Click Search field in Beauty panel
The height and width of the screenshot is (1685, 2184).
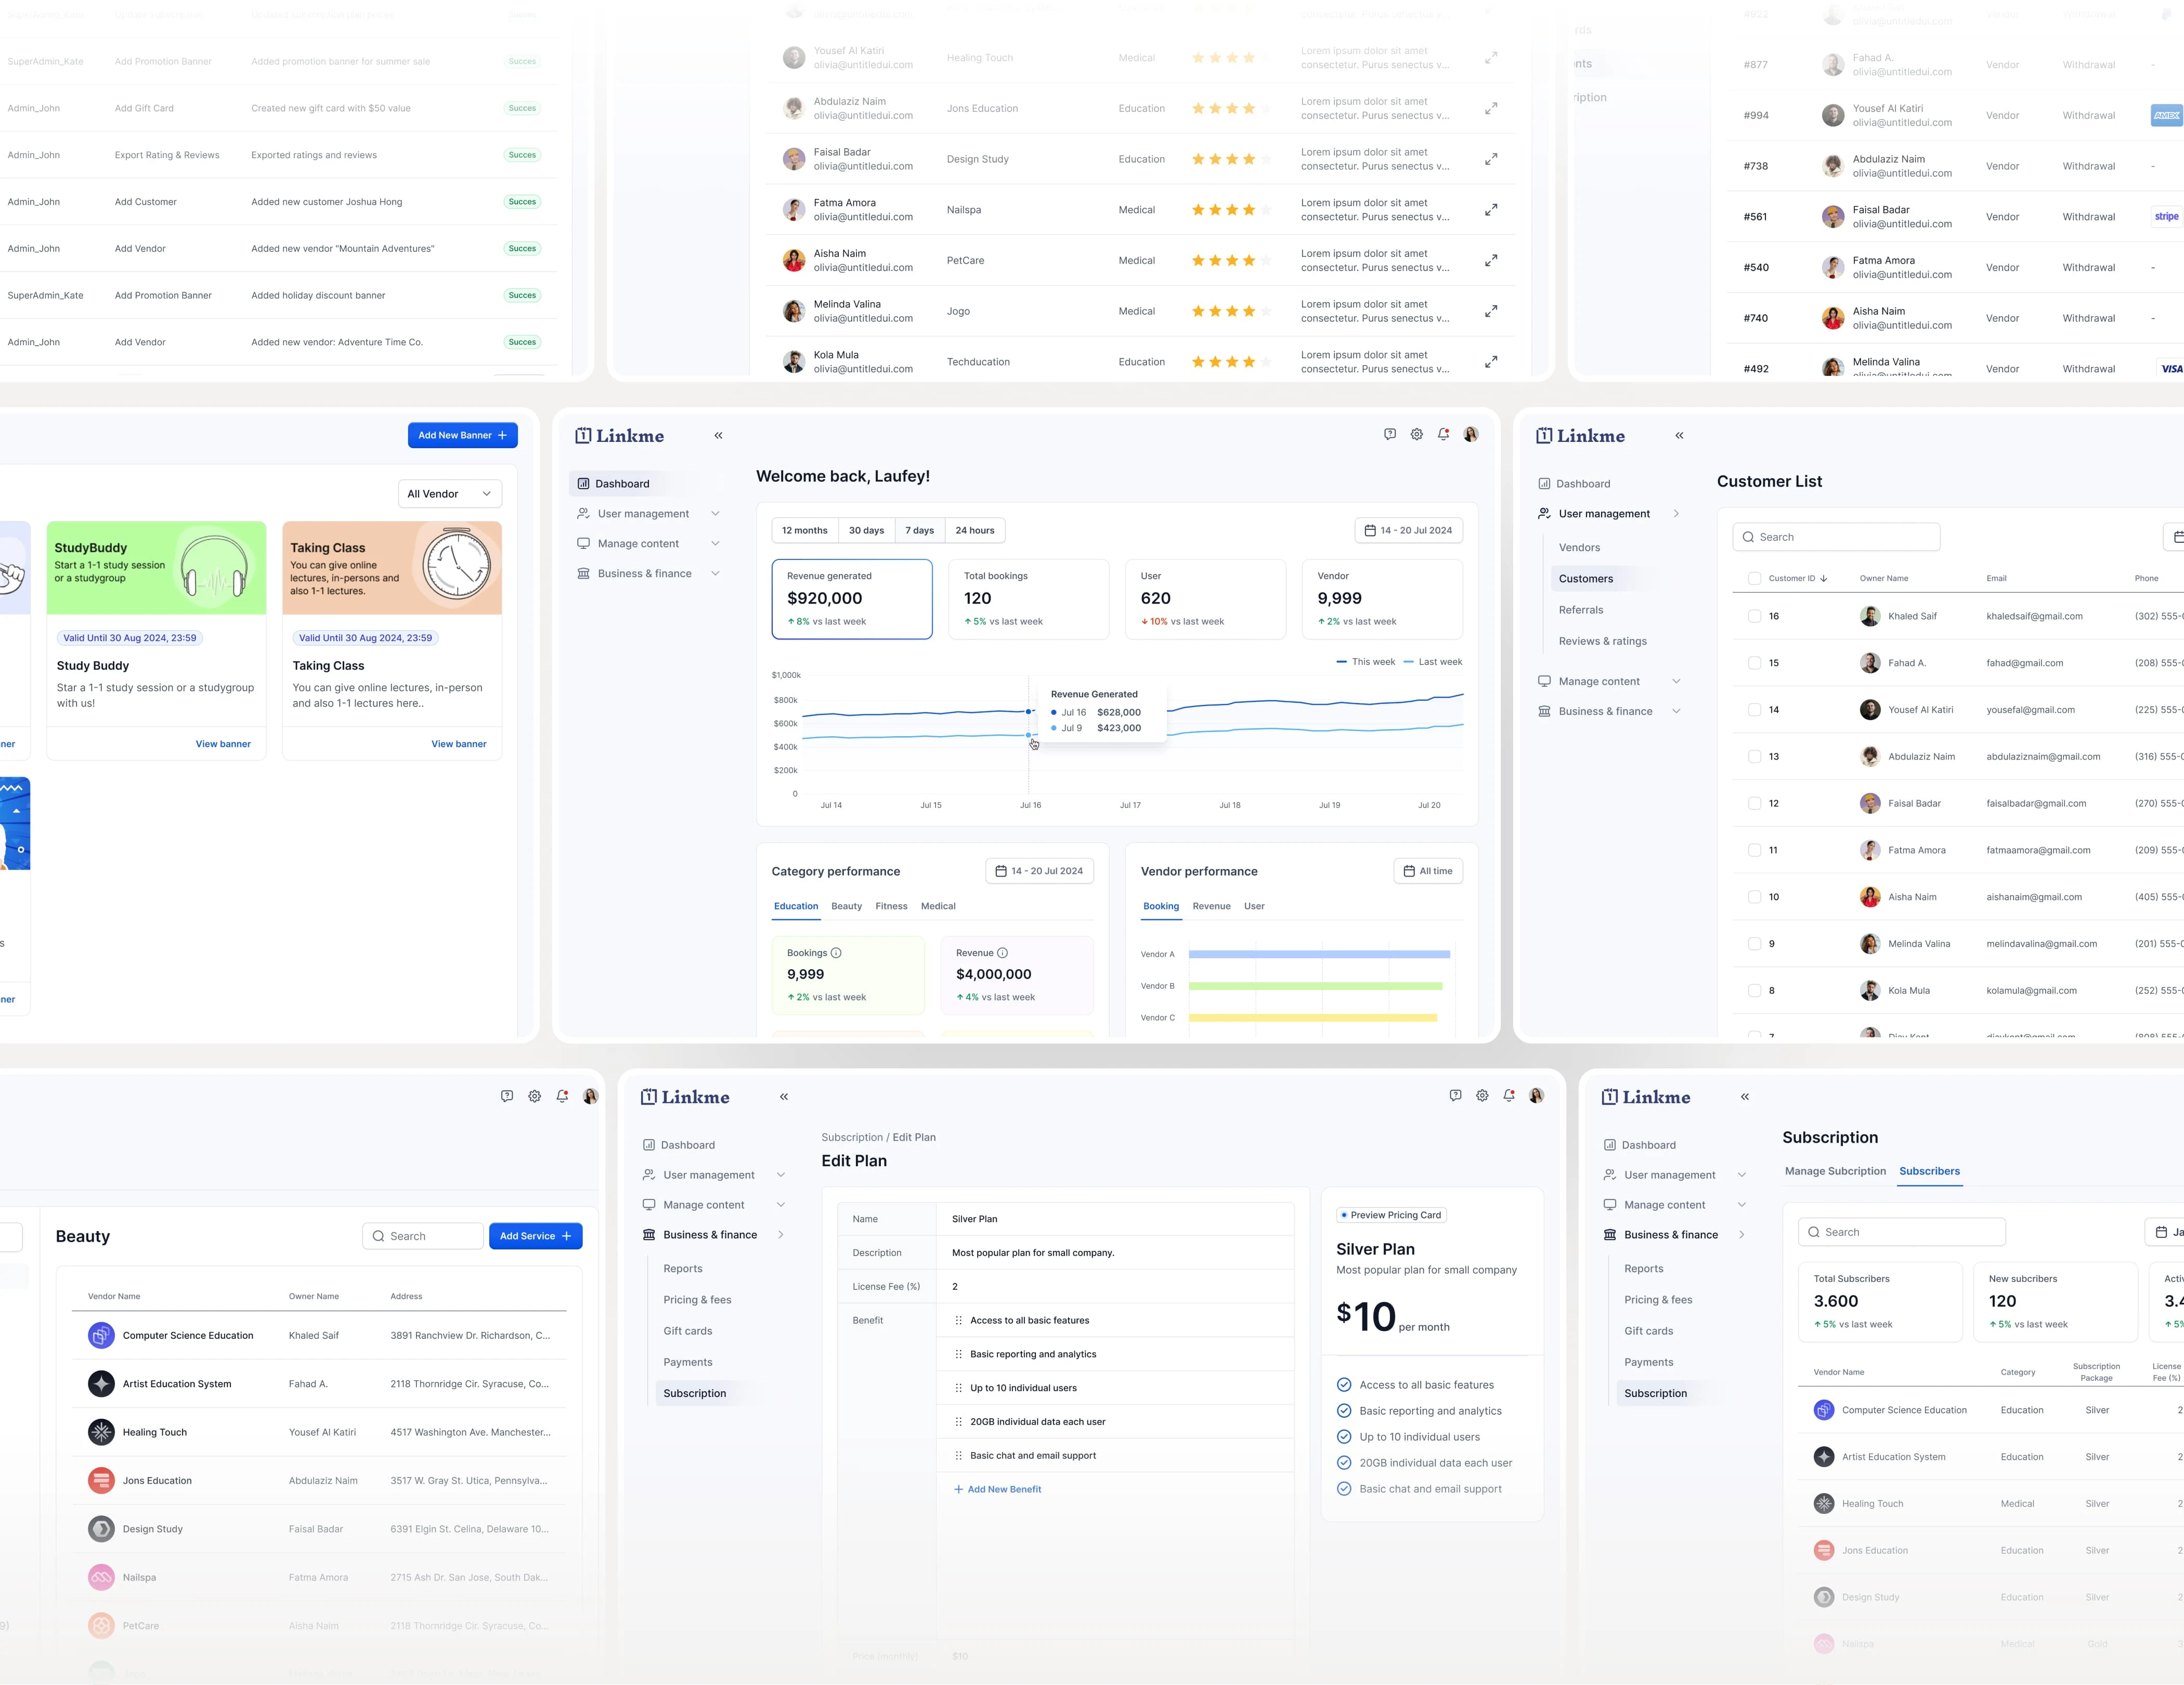[x=423, y=1236]
